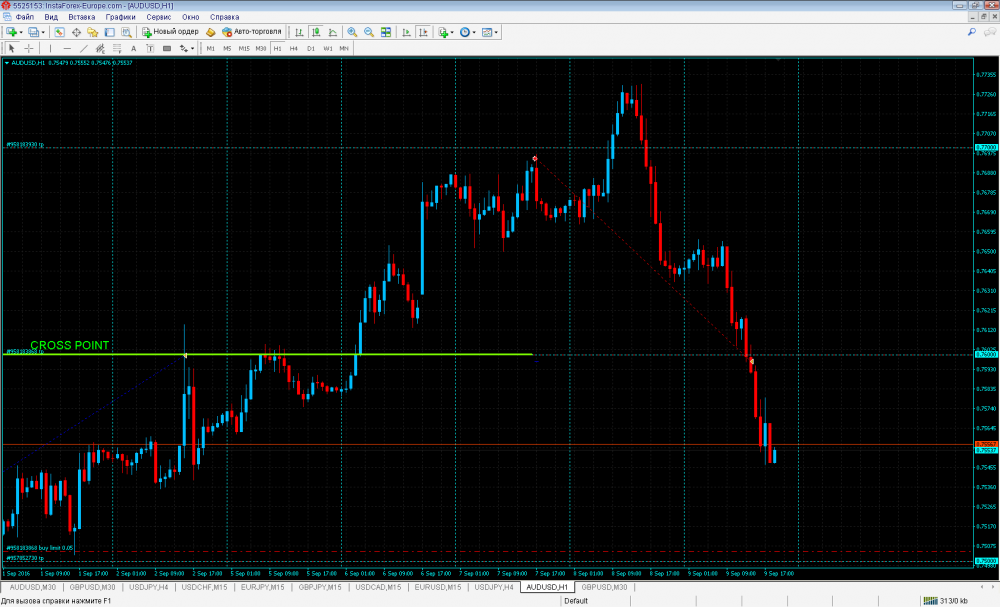
Task: Zoom in on the chart
Action: (352, 32)
